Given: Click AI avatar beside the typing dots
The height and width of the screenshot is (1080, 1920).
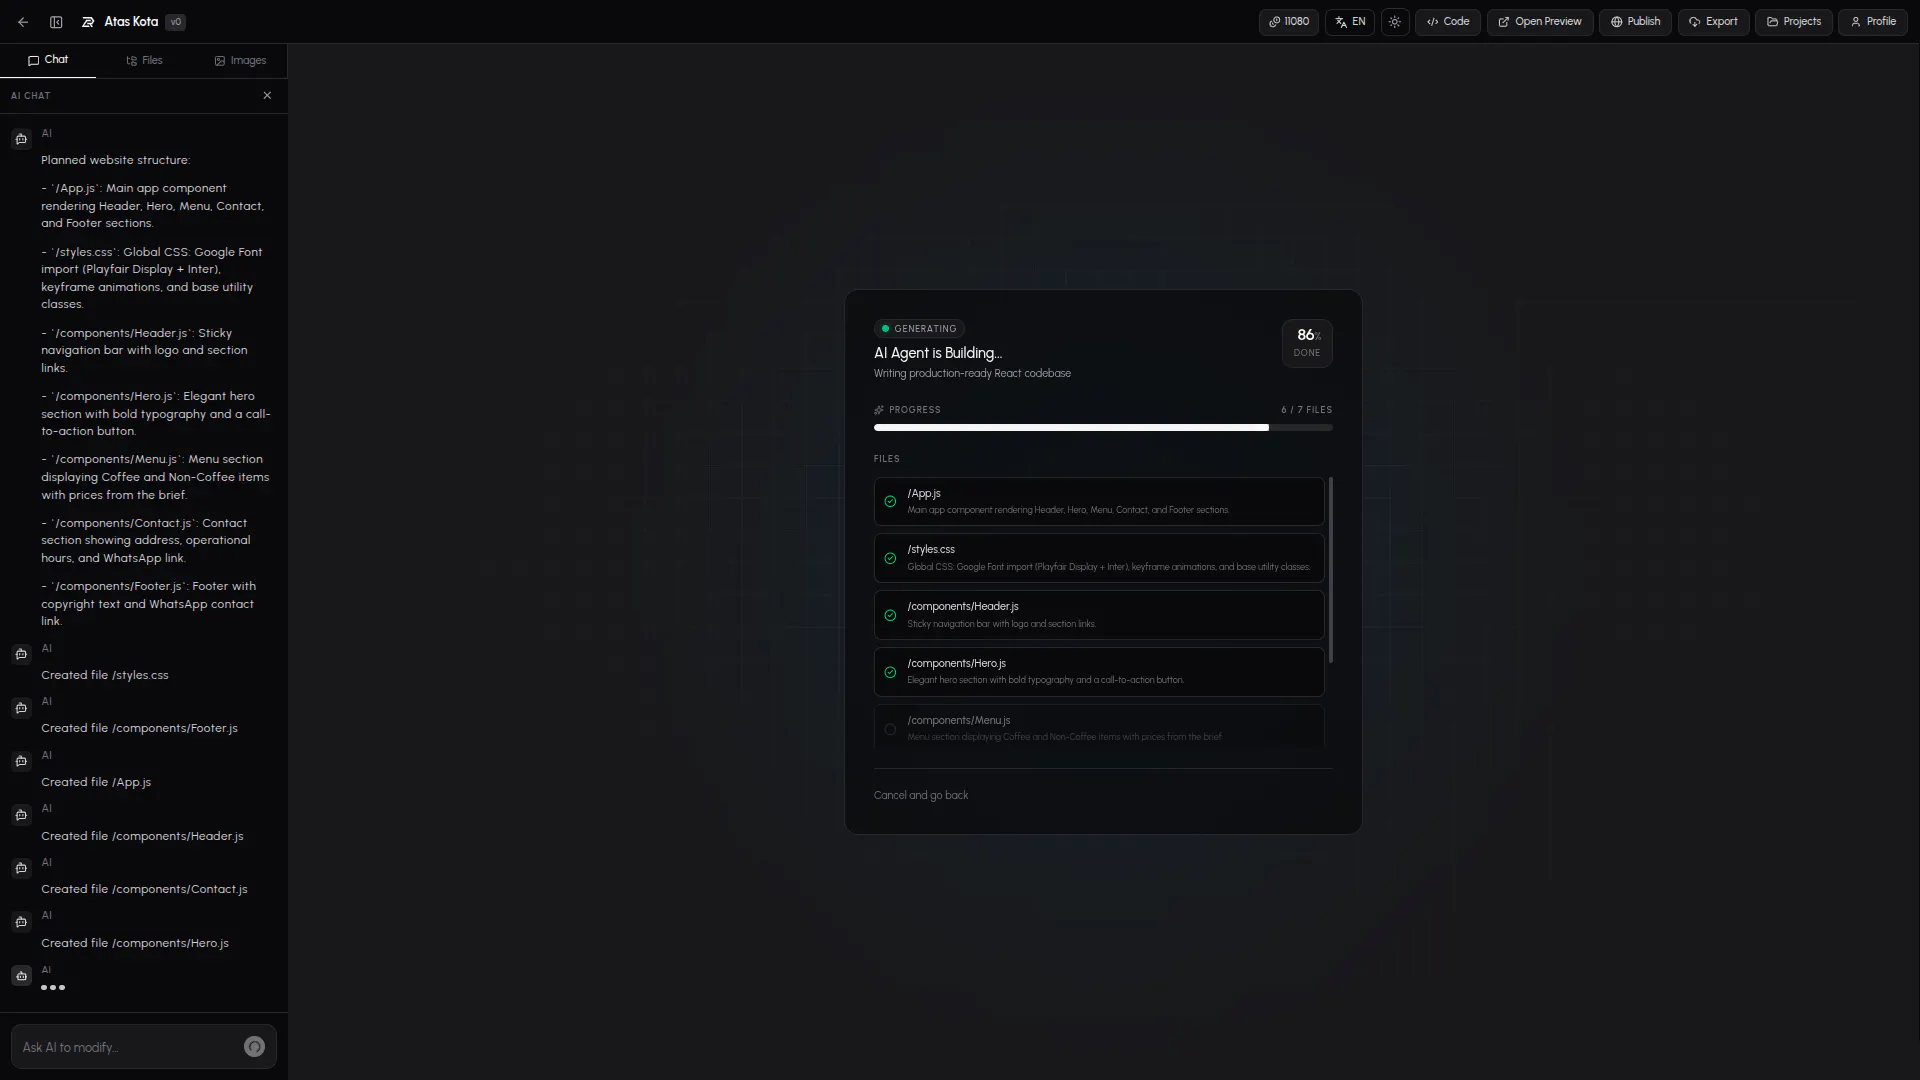Looking at the screenshot, I should [21, 976].
